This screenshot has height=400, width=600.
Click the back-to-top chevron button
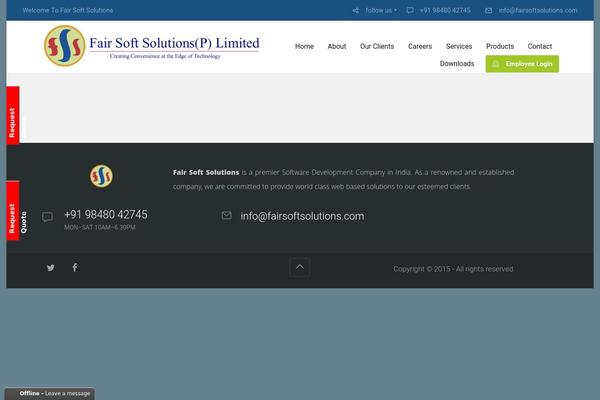click(300, 267)
